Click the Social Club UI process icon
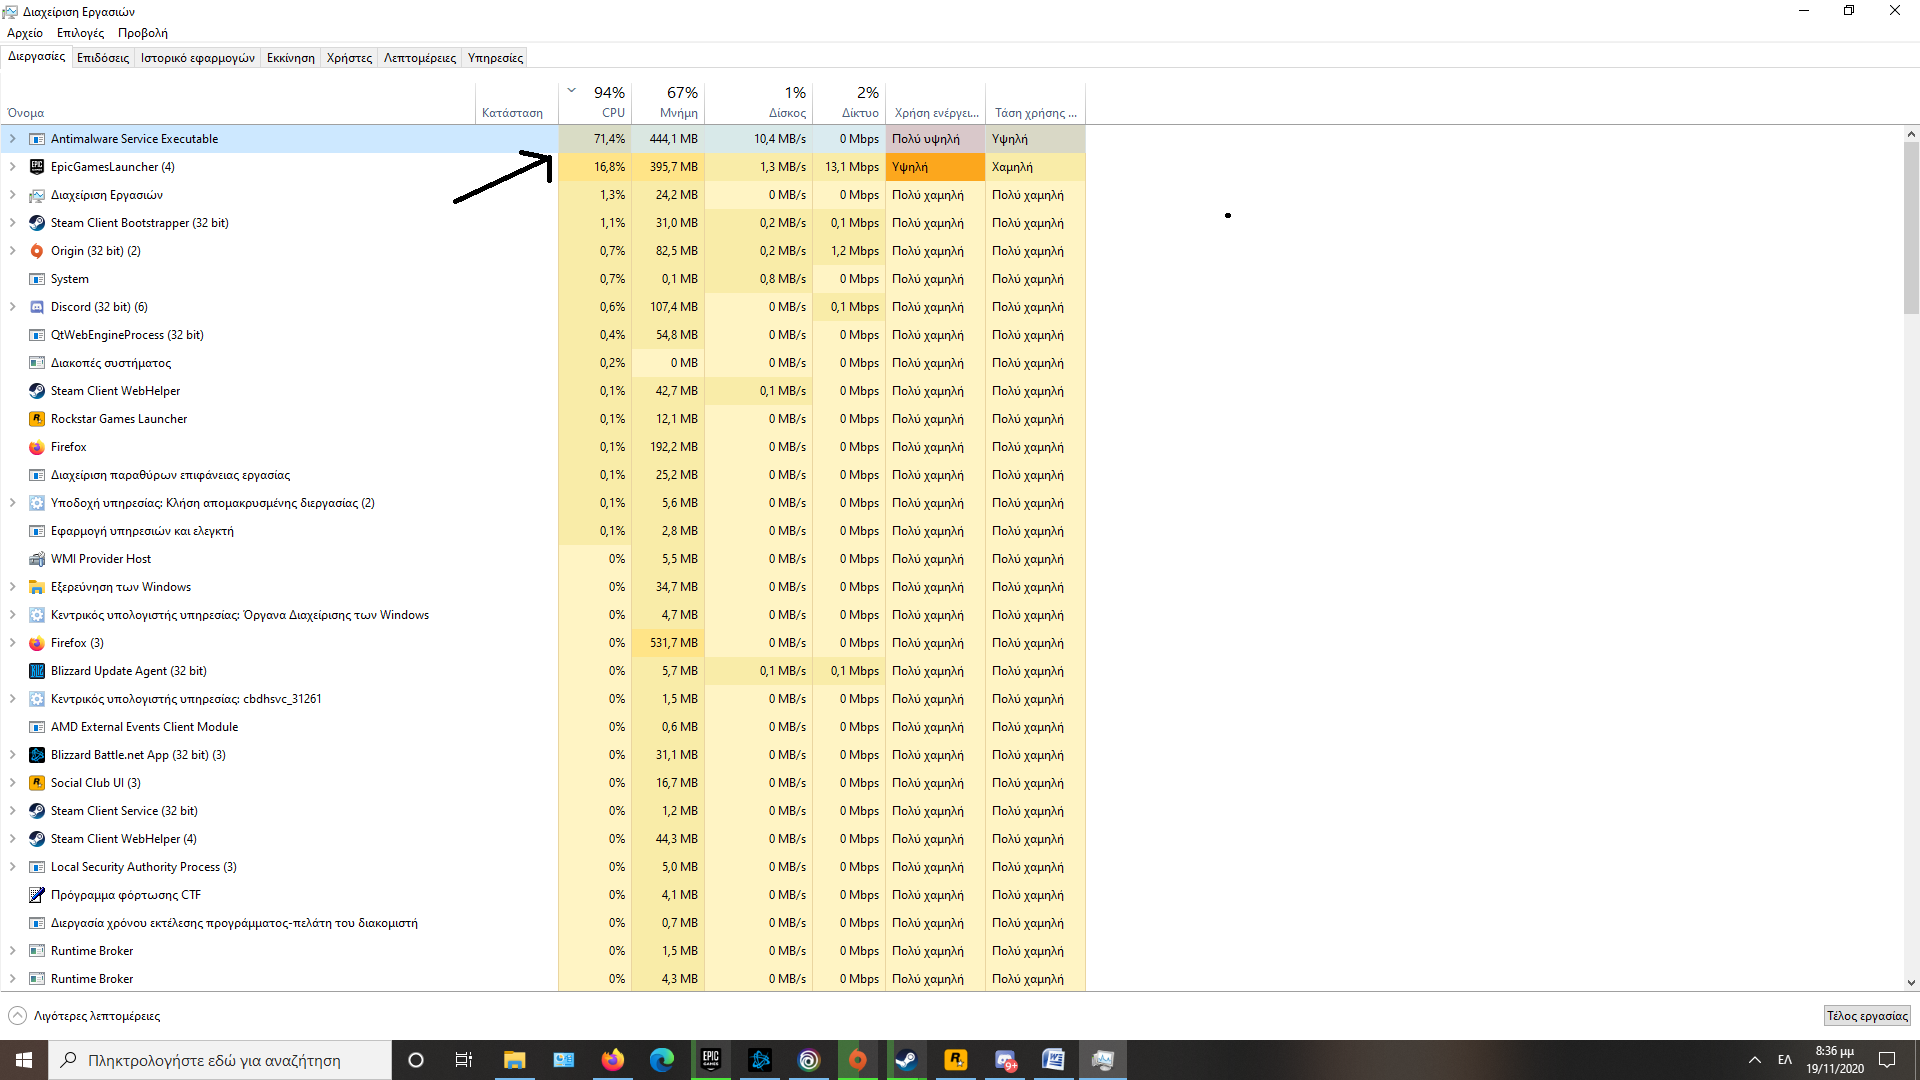The width and height of the screenshot is (1920, 1080). tap(37, 783)
